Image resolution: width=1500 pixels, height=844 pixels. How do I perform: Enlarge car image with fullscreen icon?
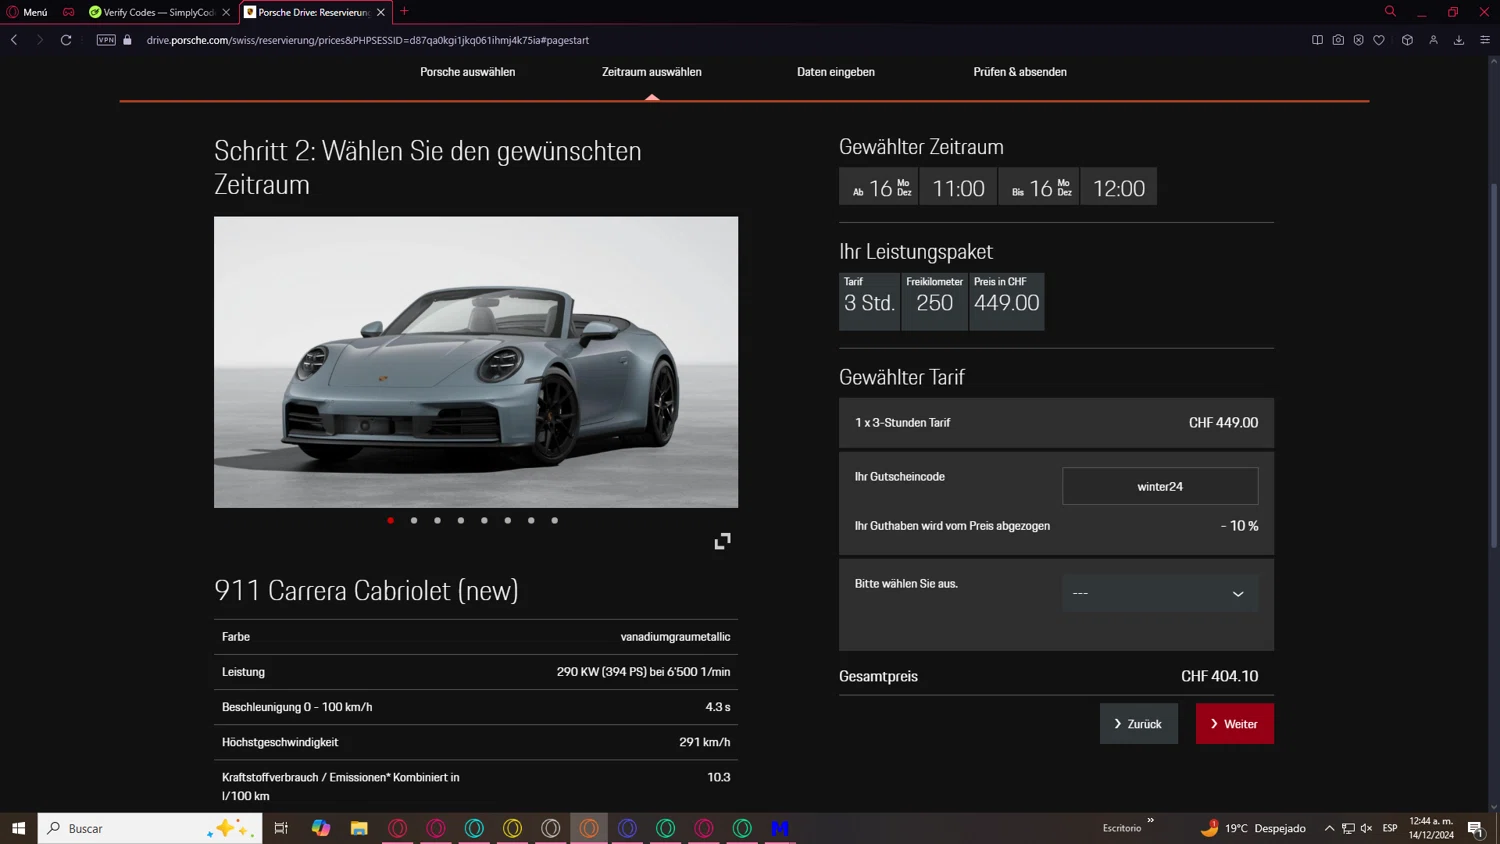[722, 541]
